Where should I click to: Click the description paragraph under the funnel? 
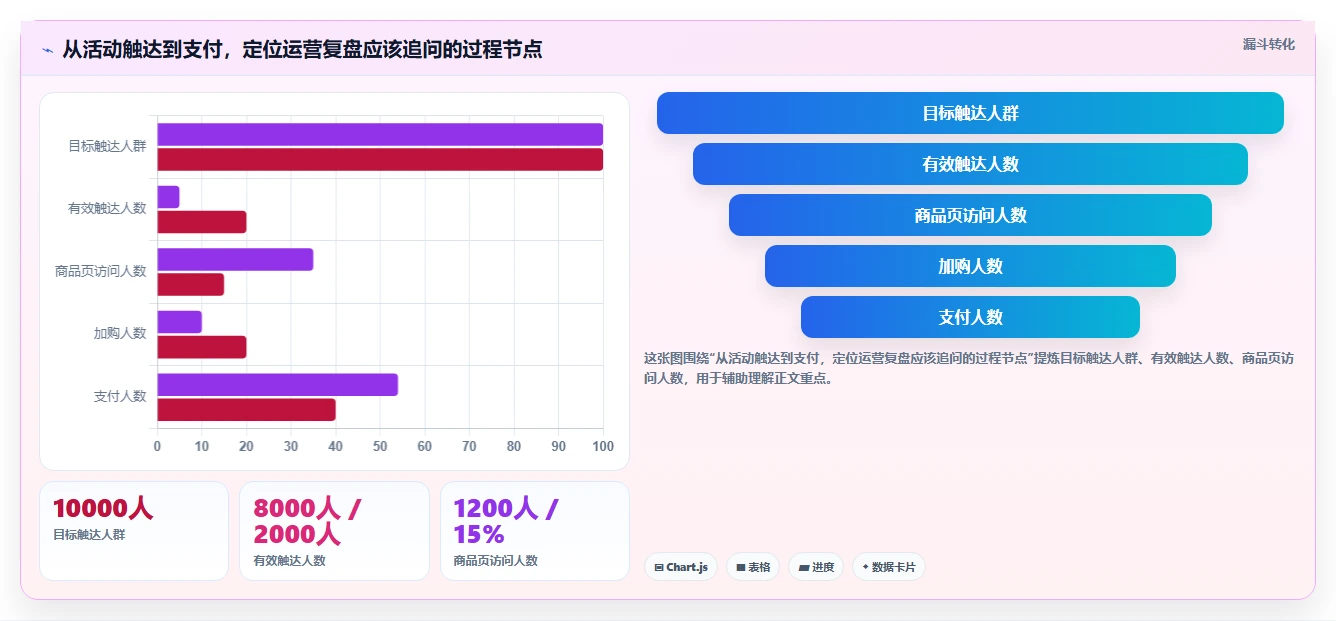(x=969, y=368)
